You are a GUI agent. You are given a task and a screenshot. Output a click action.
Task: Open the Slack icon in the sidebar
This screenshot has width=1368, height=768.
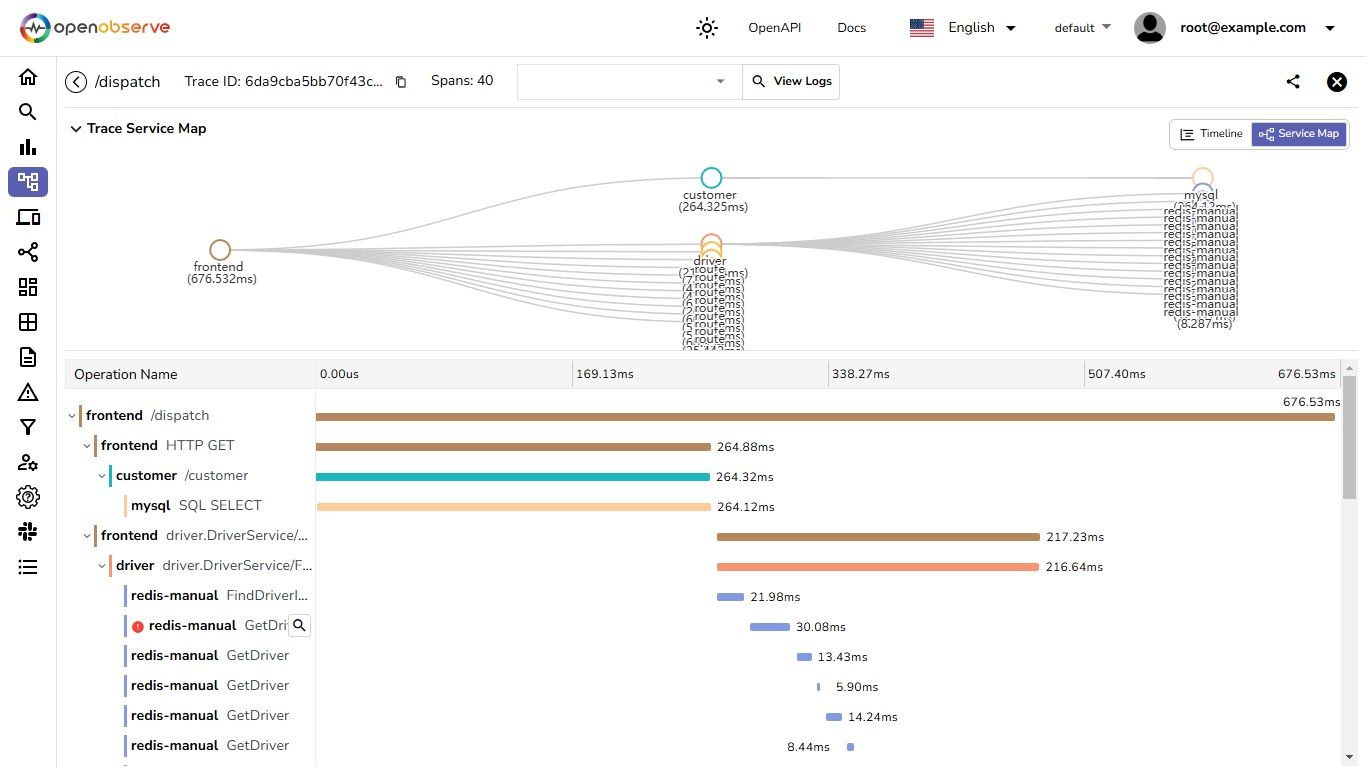[28, 532]
